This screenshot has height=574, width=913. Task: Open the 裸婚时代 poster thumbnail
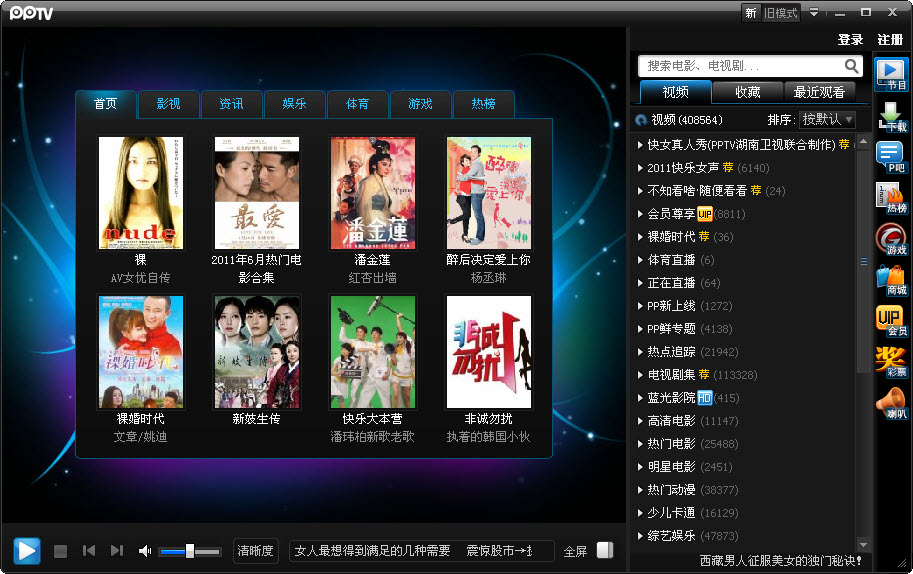tap(140, 352)
